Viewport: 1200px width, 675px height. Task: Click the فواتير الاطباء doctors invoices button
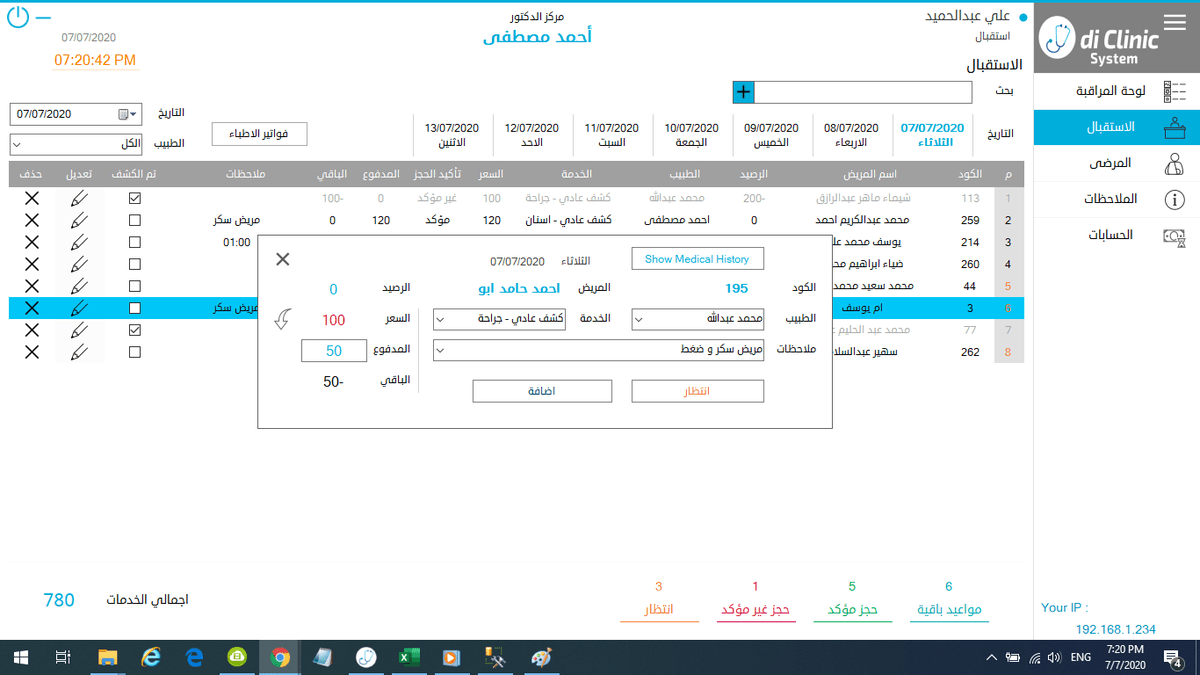pyautogui.click(x=259, y=134)
